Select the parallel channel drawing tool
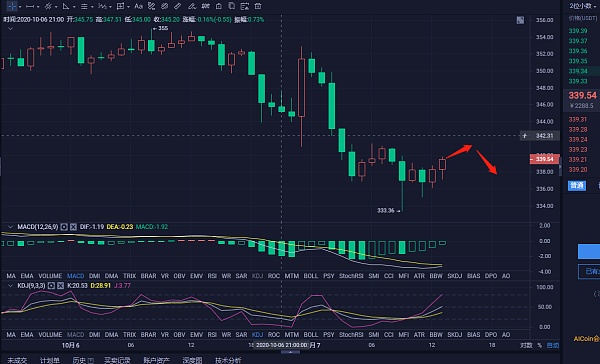The width and height of the screenshot is (600, 364). tap(48, 6)
